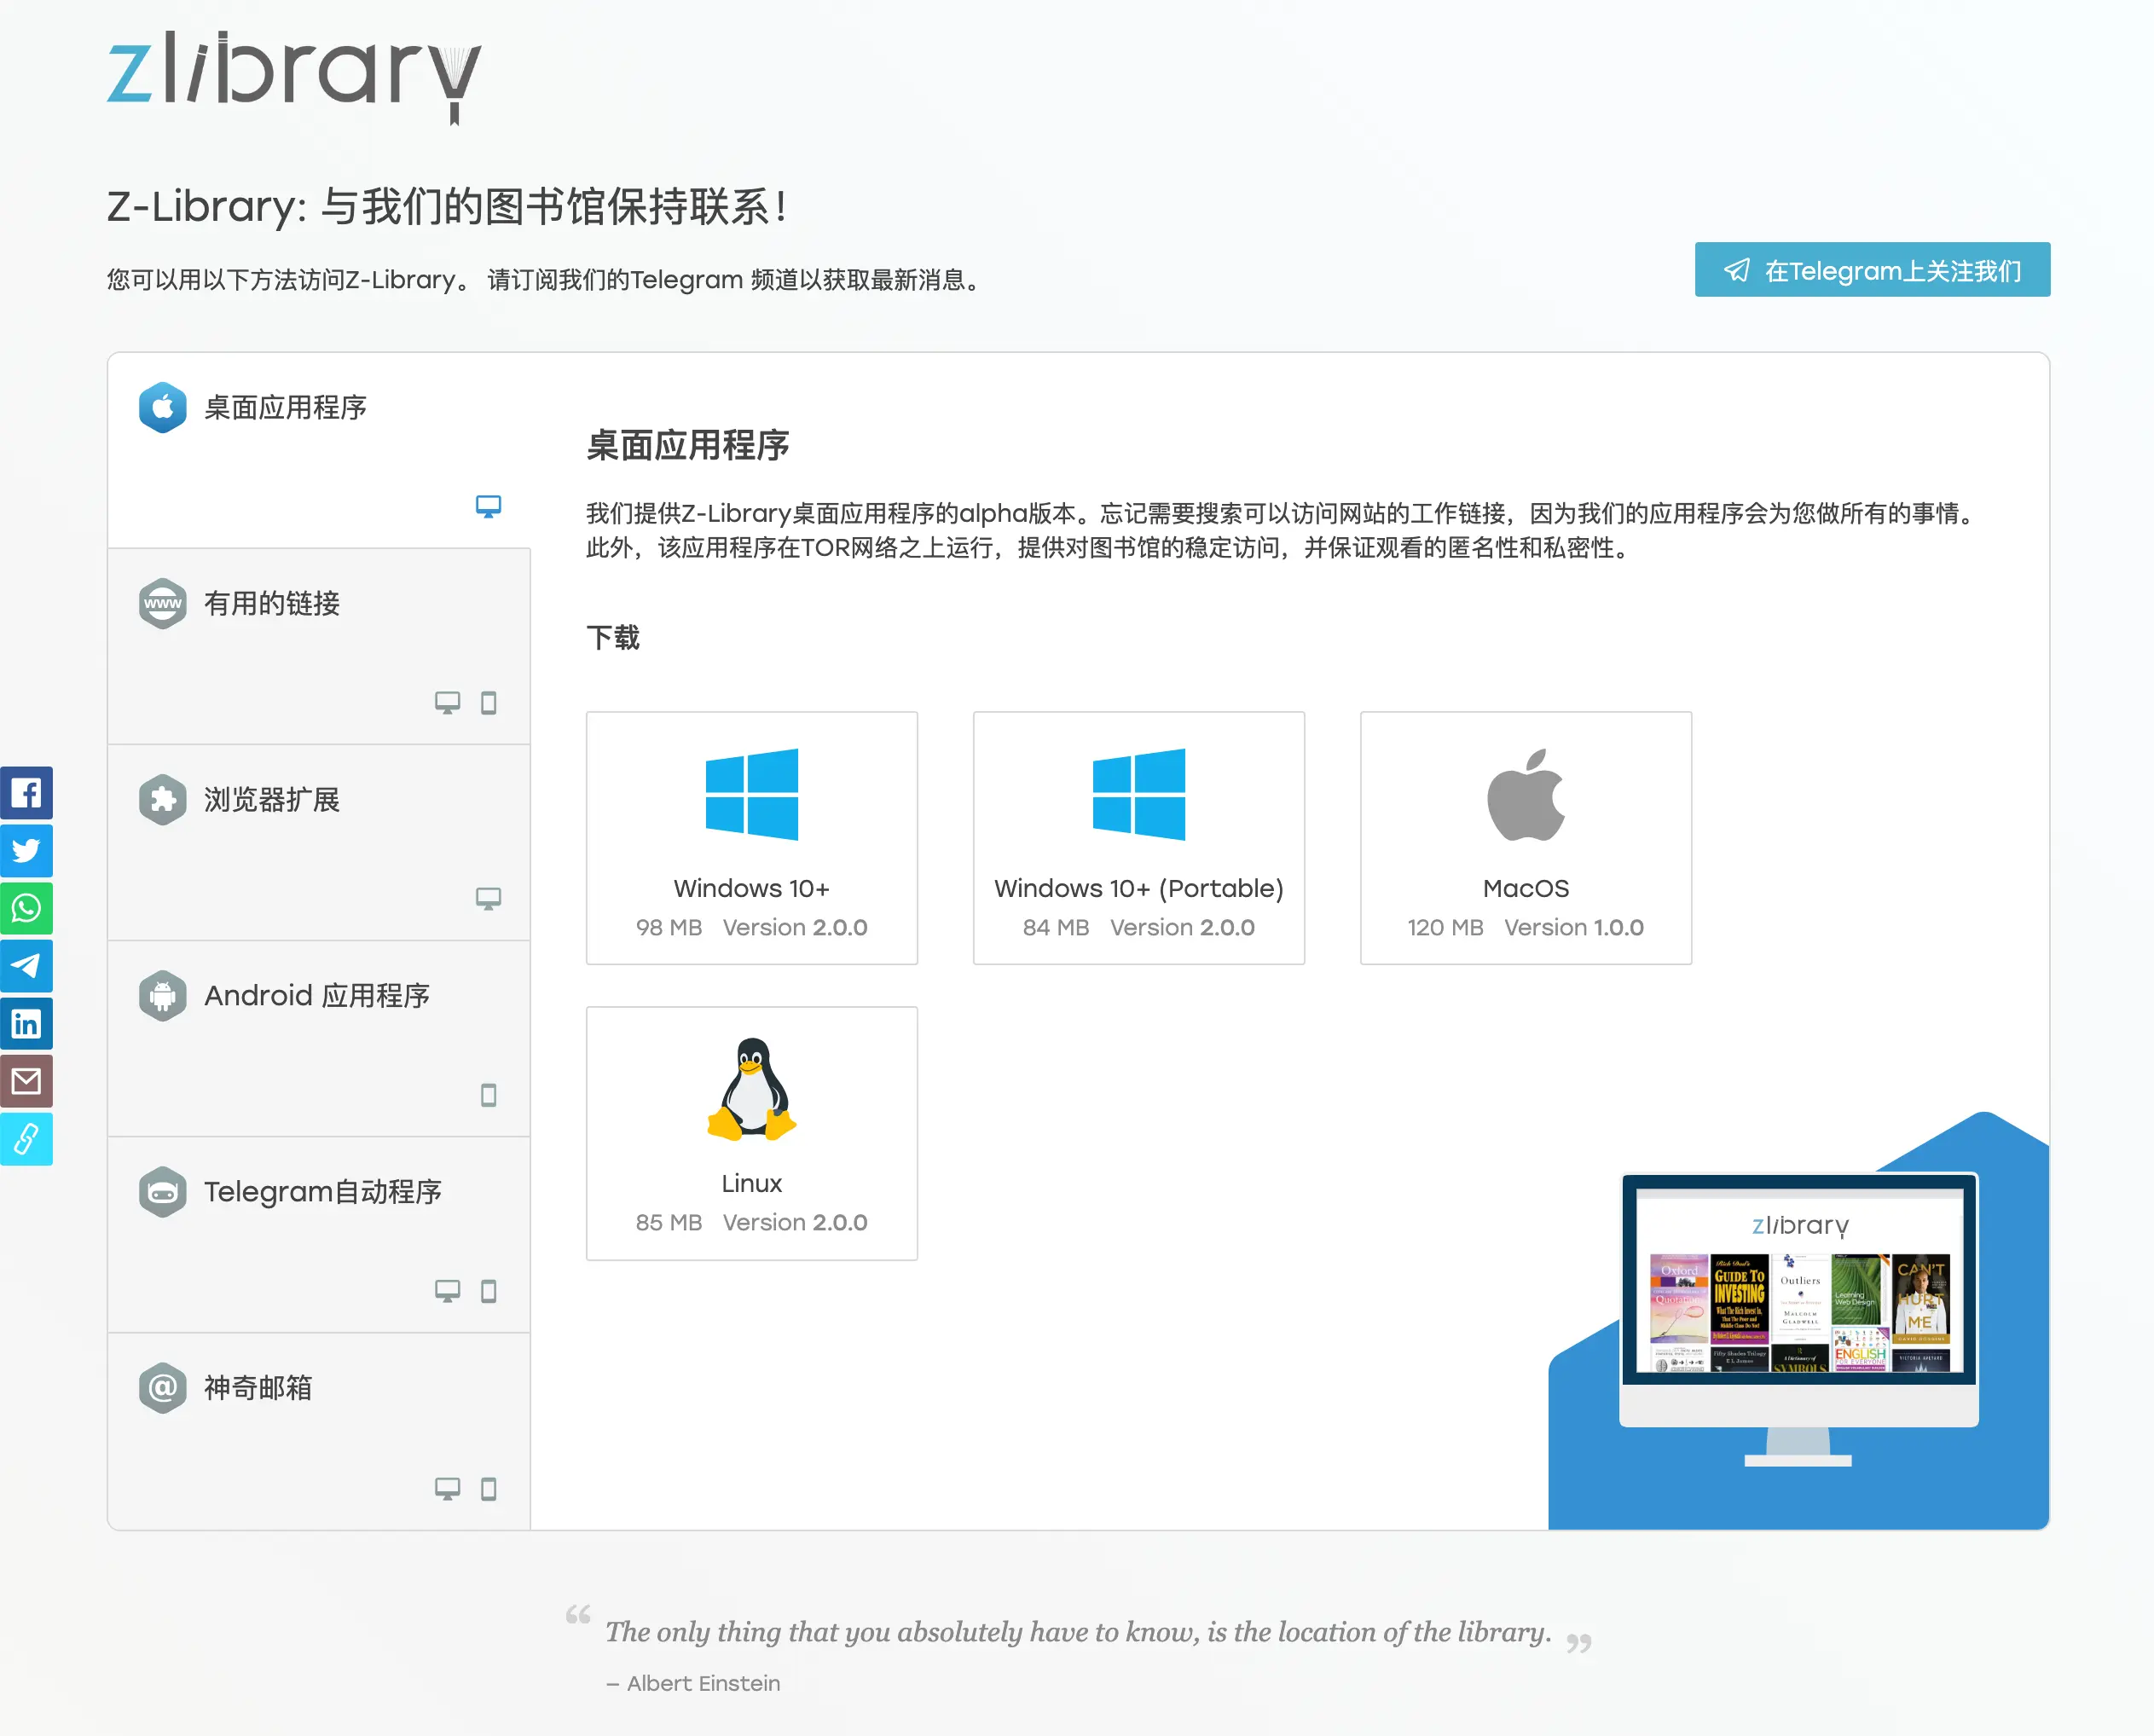Click the 桌面应用程序 content heading
Viewport: 2154px width, 1736px height.
click(x=687, y=445)
